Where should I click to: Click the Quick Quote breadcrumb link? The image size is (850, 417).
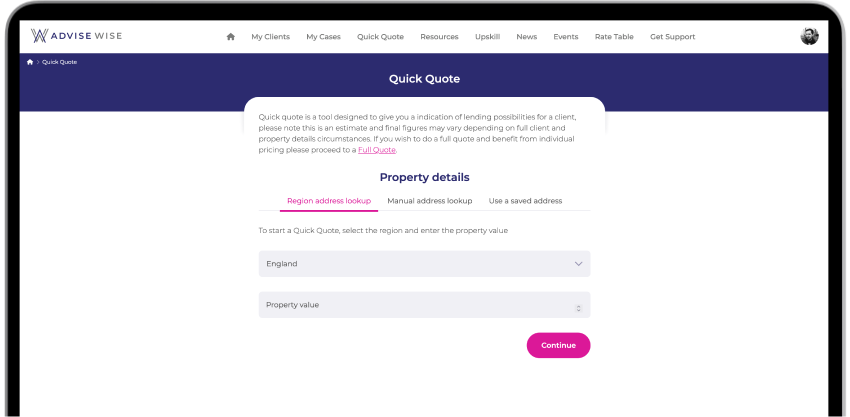tap(60, 62)
